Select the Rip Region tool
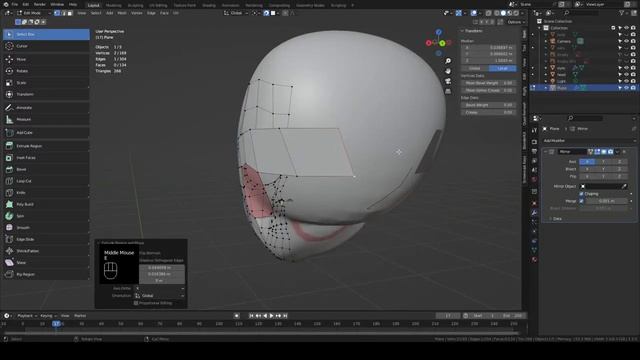This screenshot has width=640, height=360. click(46, 274)
